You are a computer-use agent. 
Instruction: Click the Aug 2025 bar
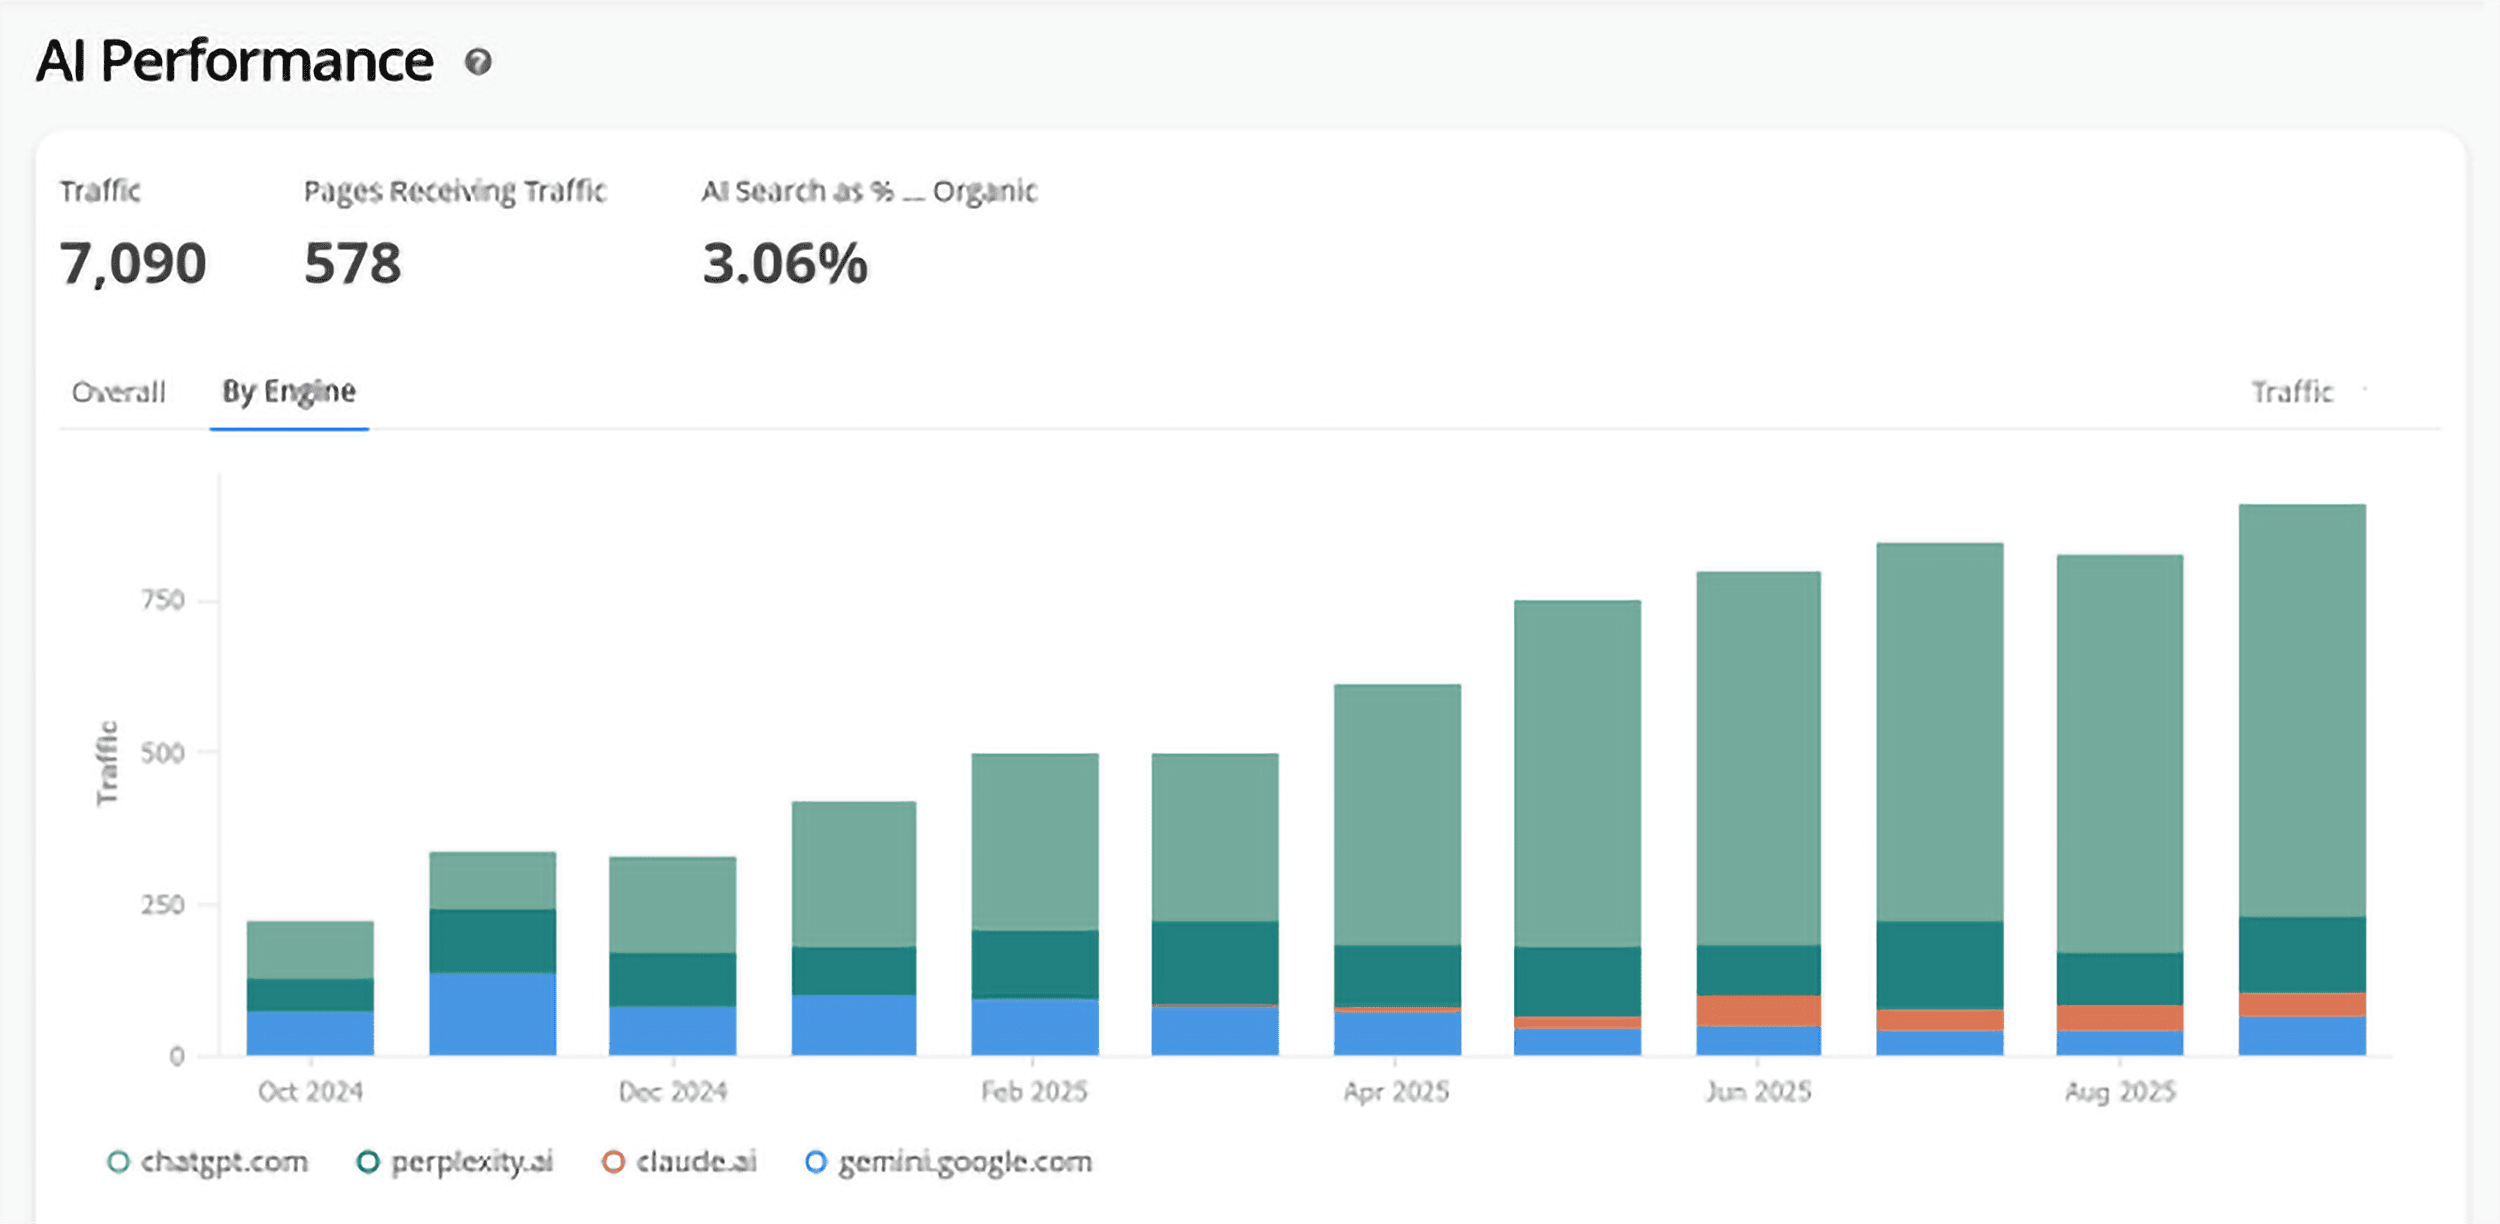pos(2120,805)
